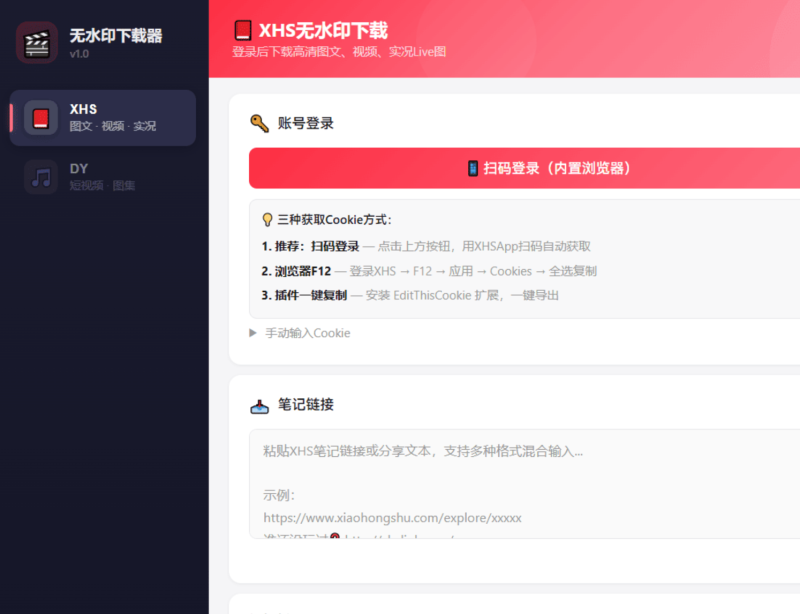This screenshot has width=800, height=614.
Task: Click the 2. 浏览器F12 instruction line
Action: pos(429,271)
